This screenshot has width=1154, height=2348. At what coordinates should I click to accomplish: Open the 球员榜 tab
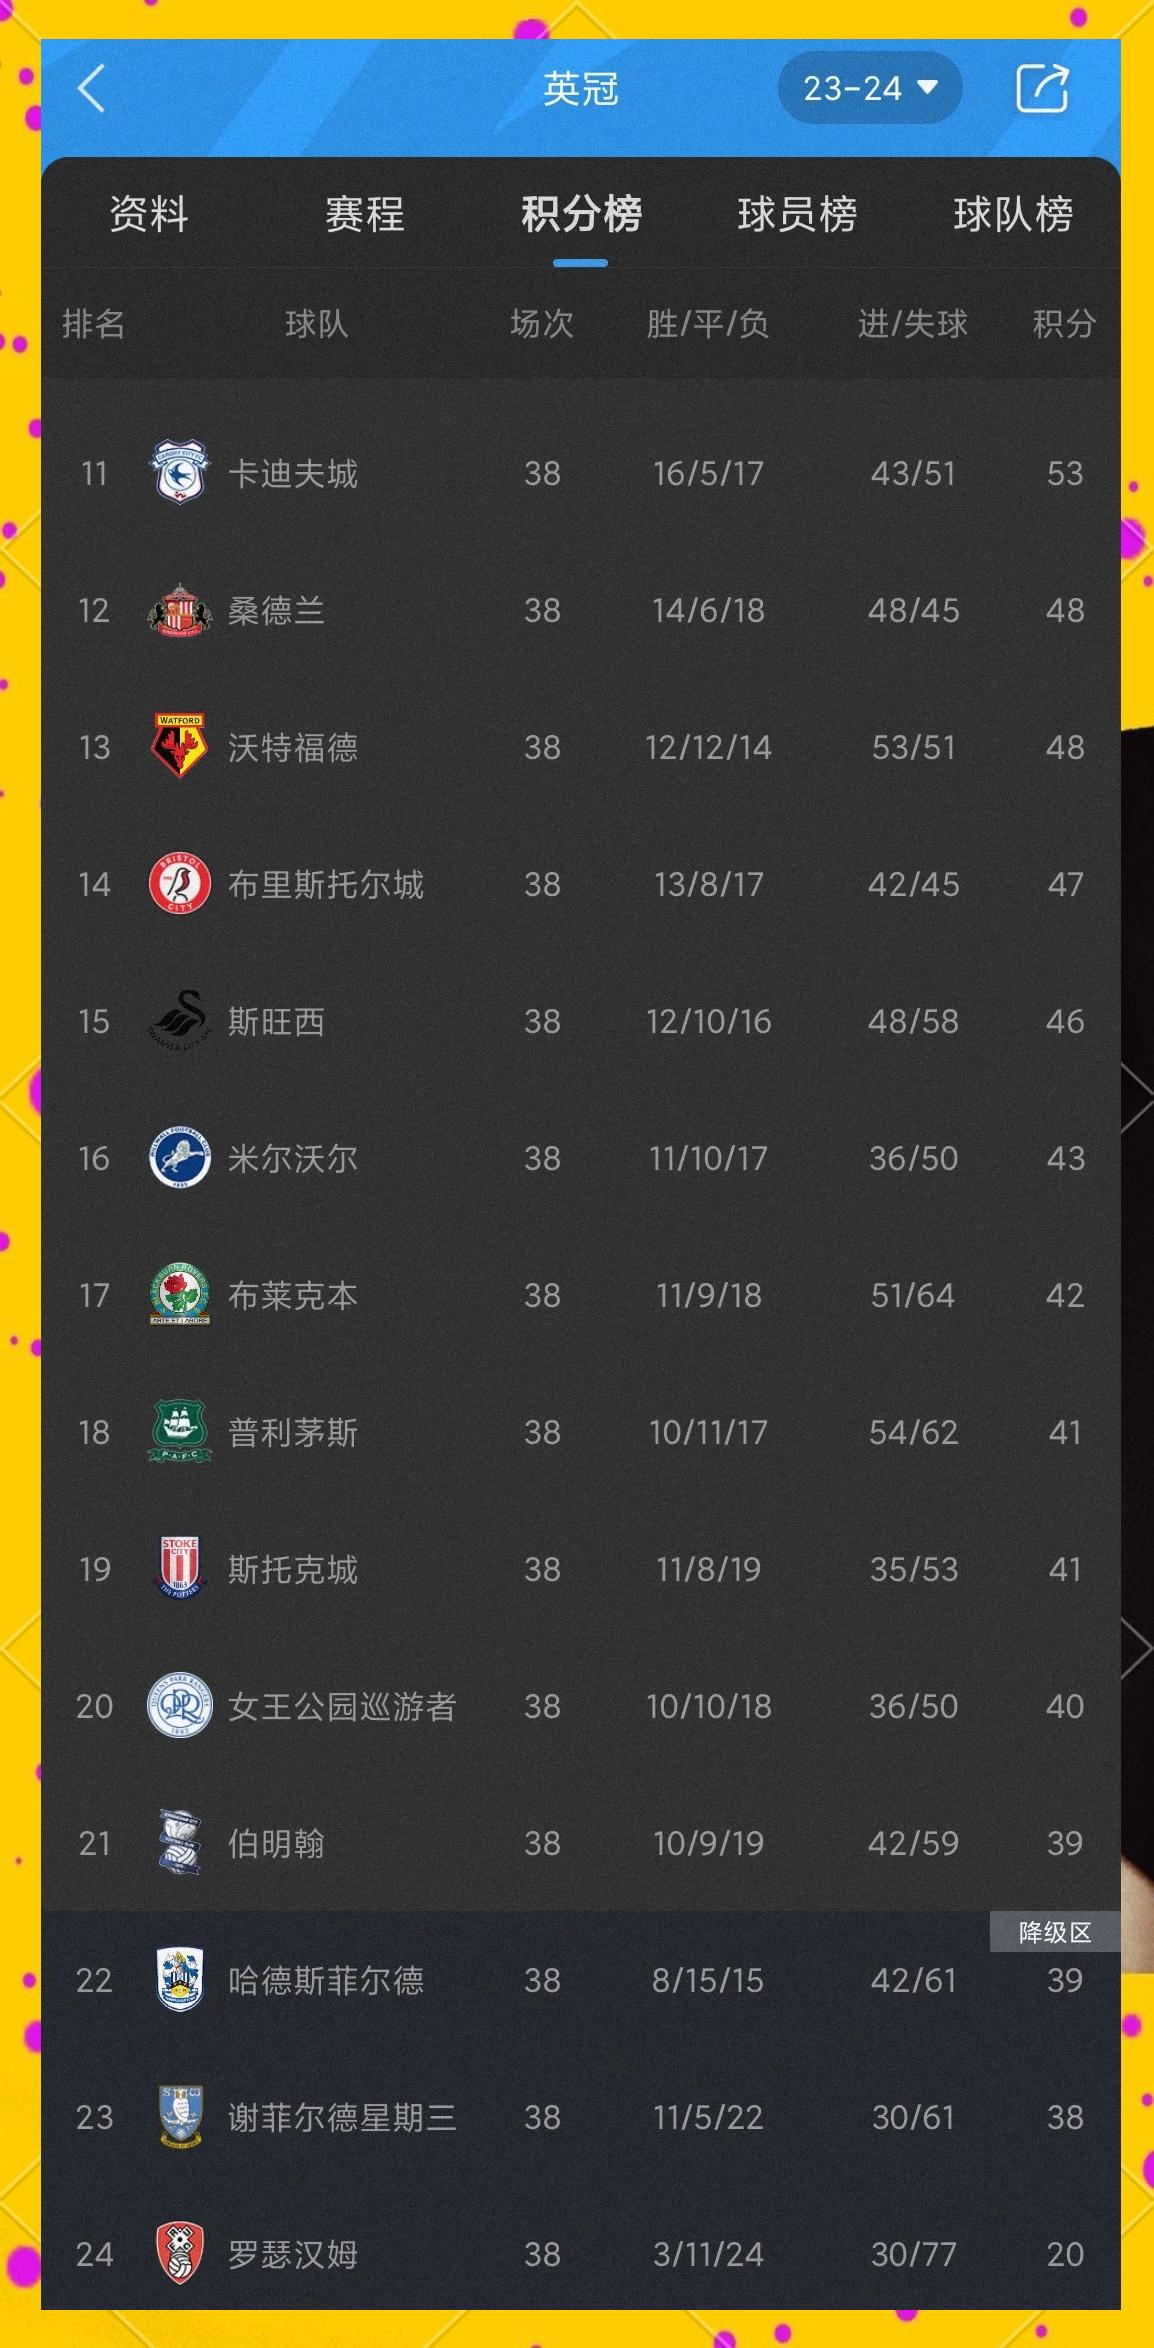coord(797,214)
